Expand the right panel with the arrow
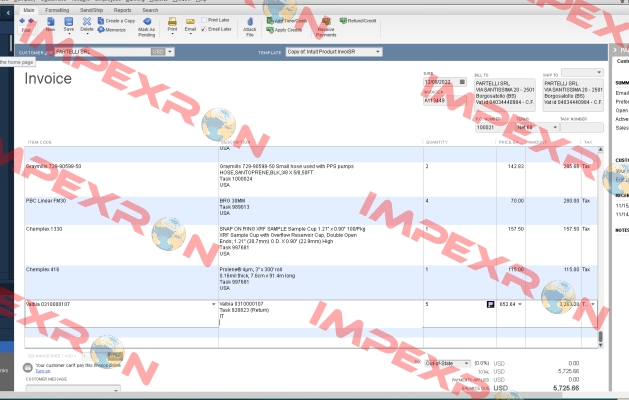This screenshot has width=629, height=400. point(615,50)
